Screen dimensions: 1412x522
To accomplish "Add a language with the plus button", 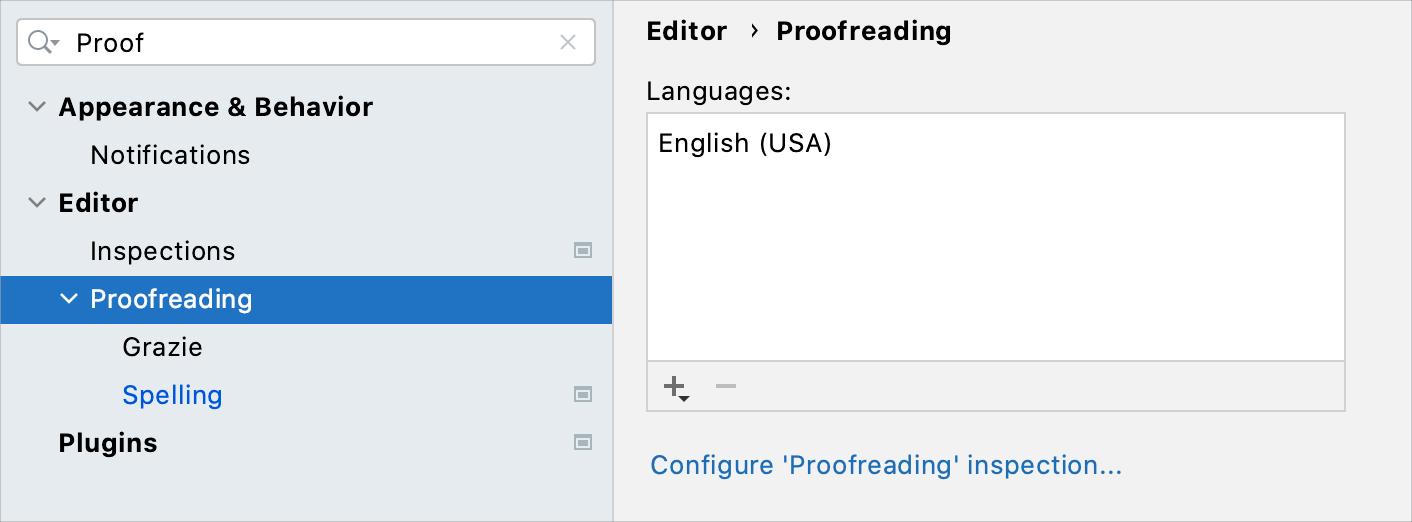I will [676, 387].
